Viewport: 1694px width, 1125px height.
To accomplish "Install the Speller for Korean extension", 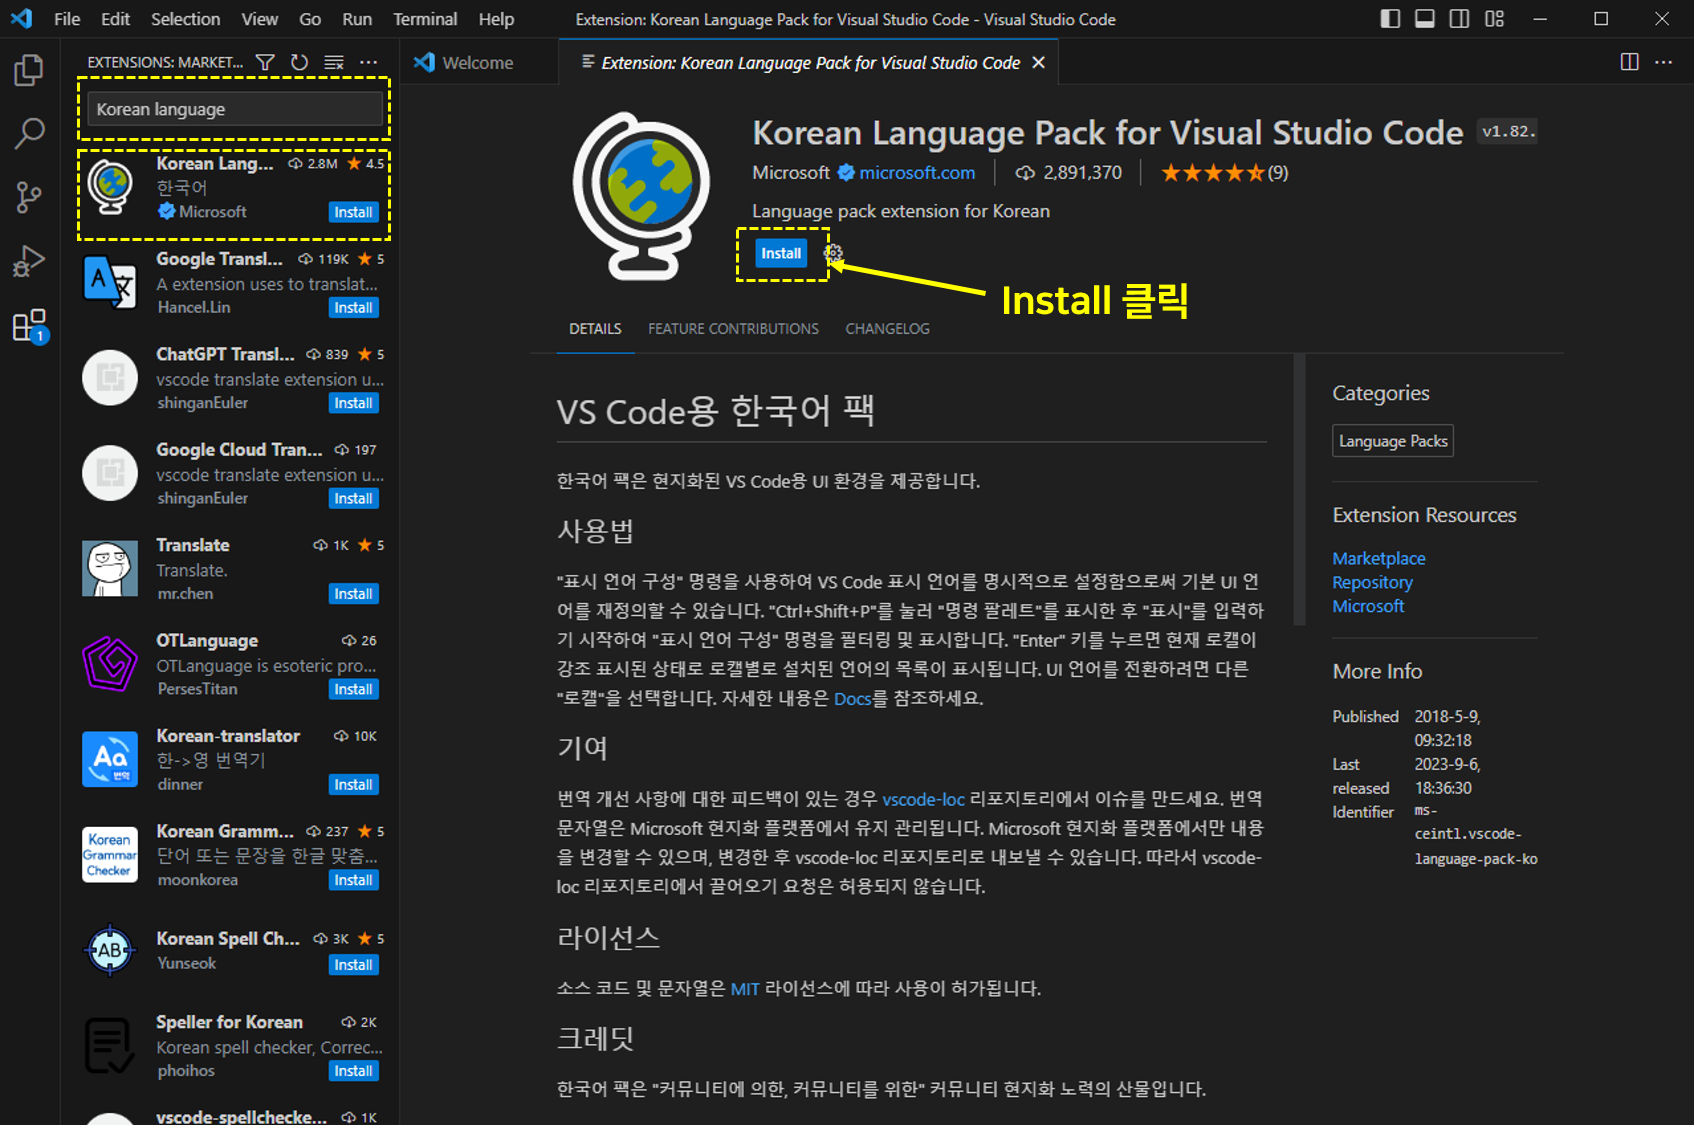I will [x=353, y=1071].
